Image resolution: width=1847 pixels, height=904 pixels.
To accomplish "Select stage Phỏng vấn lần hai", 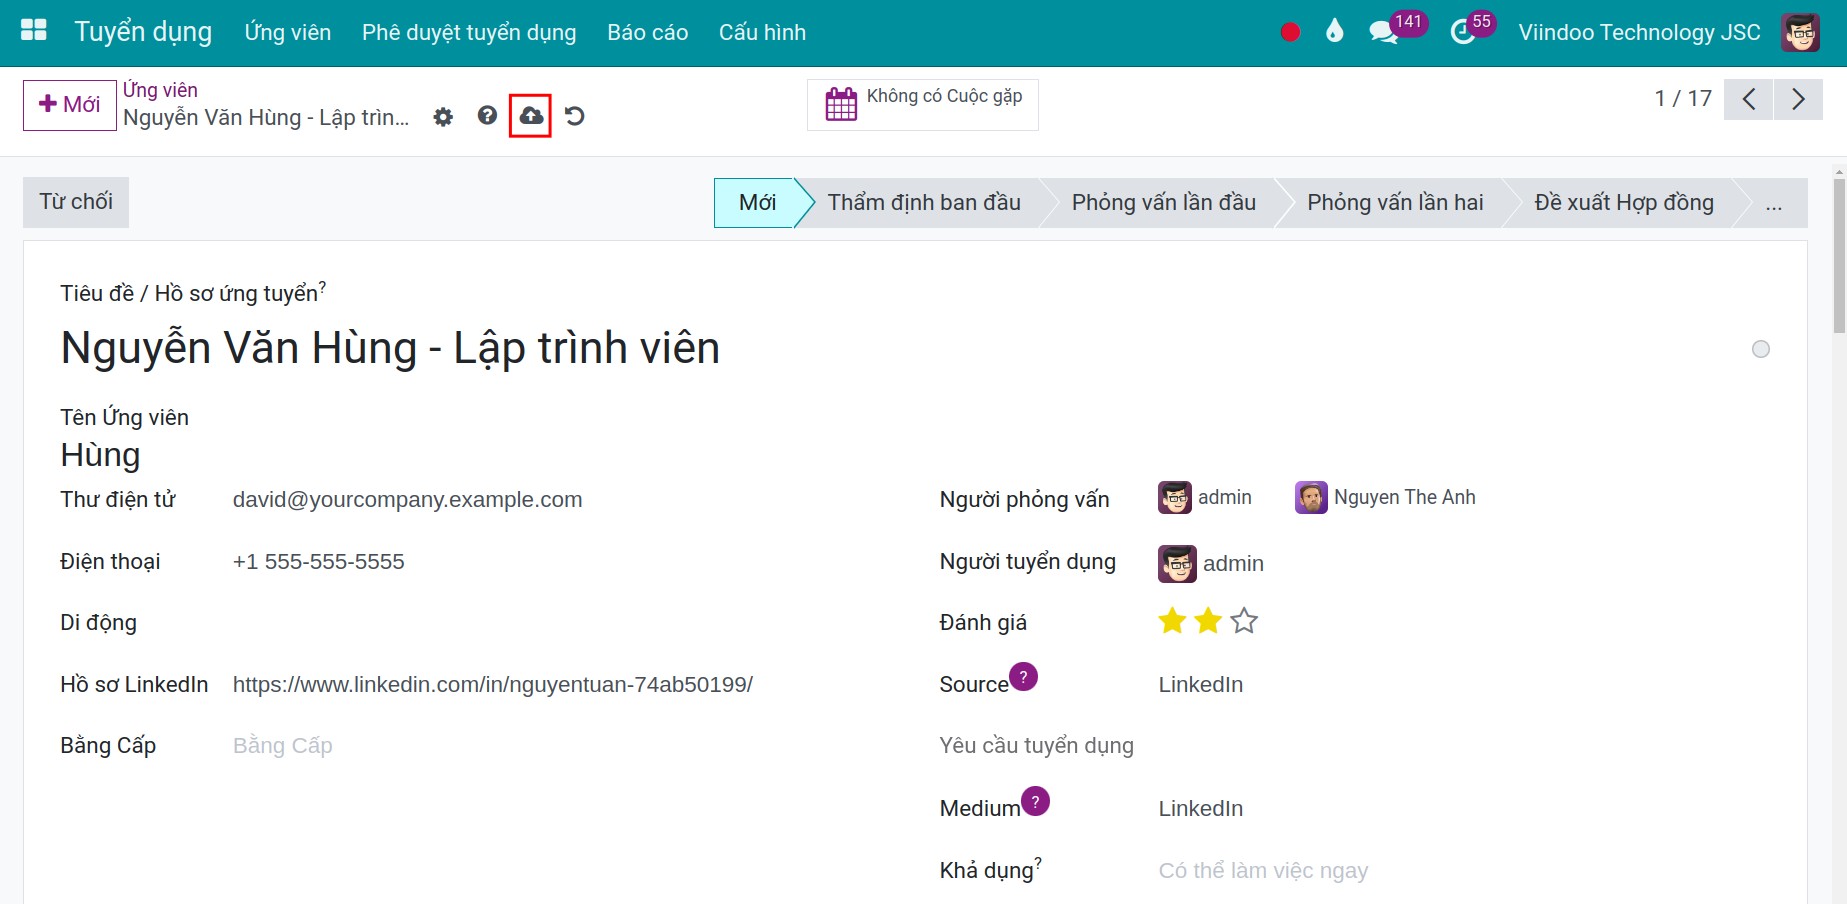I will pyautogui.click(x=1395, y=203).
